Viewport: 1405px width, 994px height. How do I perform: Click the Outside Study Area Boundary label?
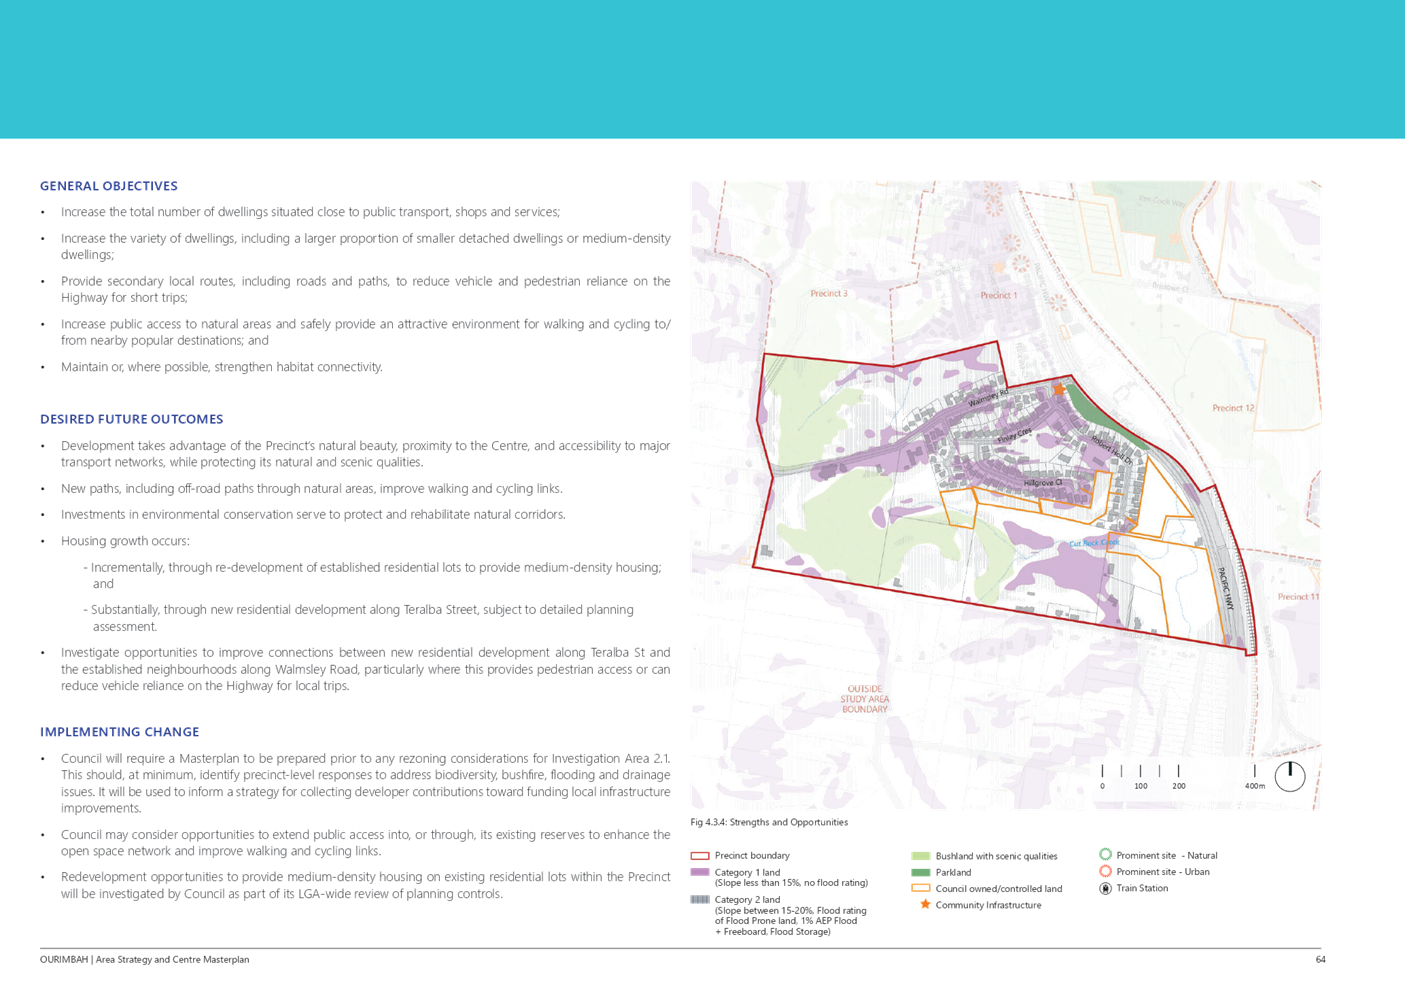point(865,699)
